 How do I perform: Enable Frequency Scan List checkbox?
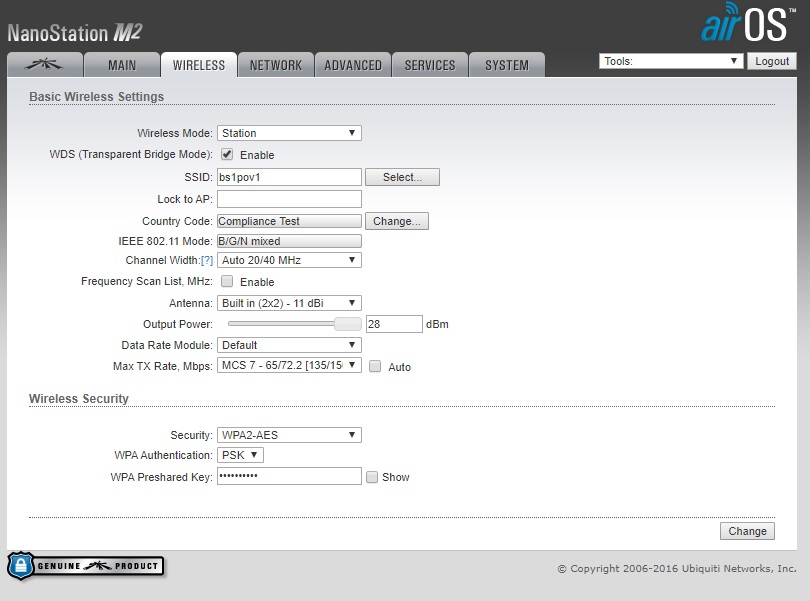(x=227, y=282)
